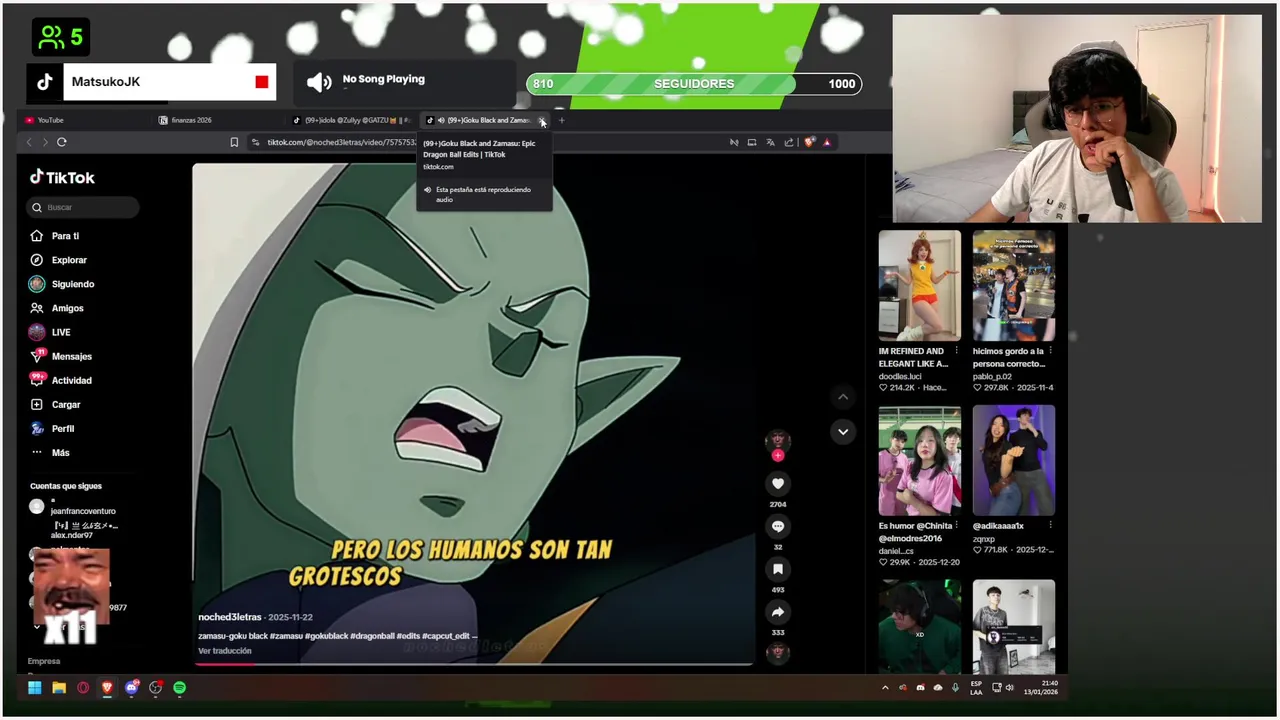Open options menu for hicimos gordo video
The height and width of the screenshot is (720, 1280).
(1050, 351)
